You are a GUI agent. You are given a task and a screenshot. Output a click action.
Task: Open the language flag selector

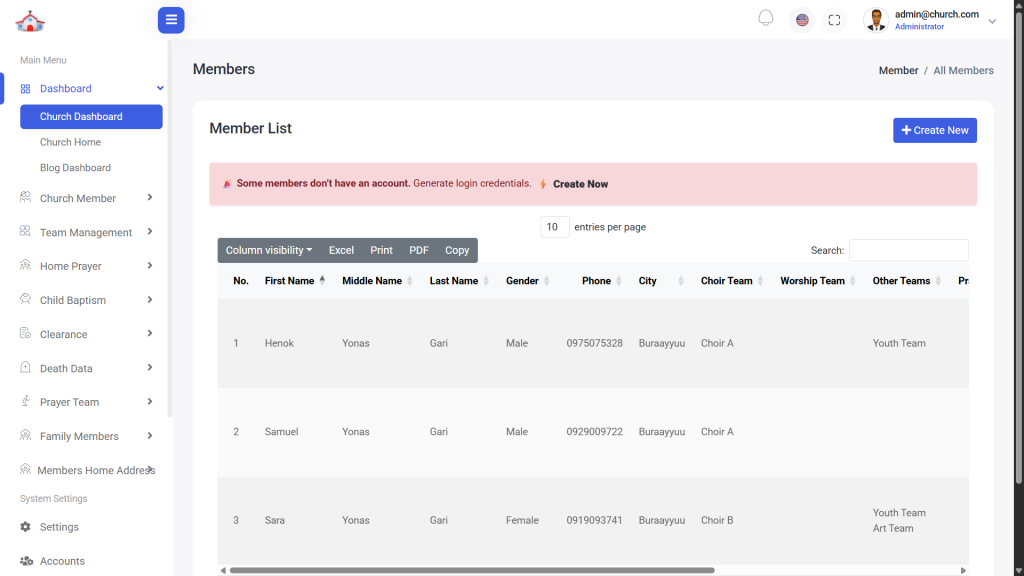[802, 20]
